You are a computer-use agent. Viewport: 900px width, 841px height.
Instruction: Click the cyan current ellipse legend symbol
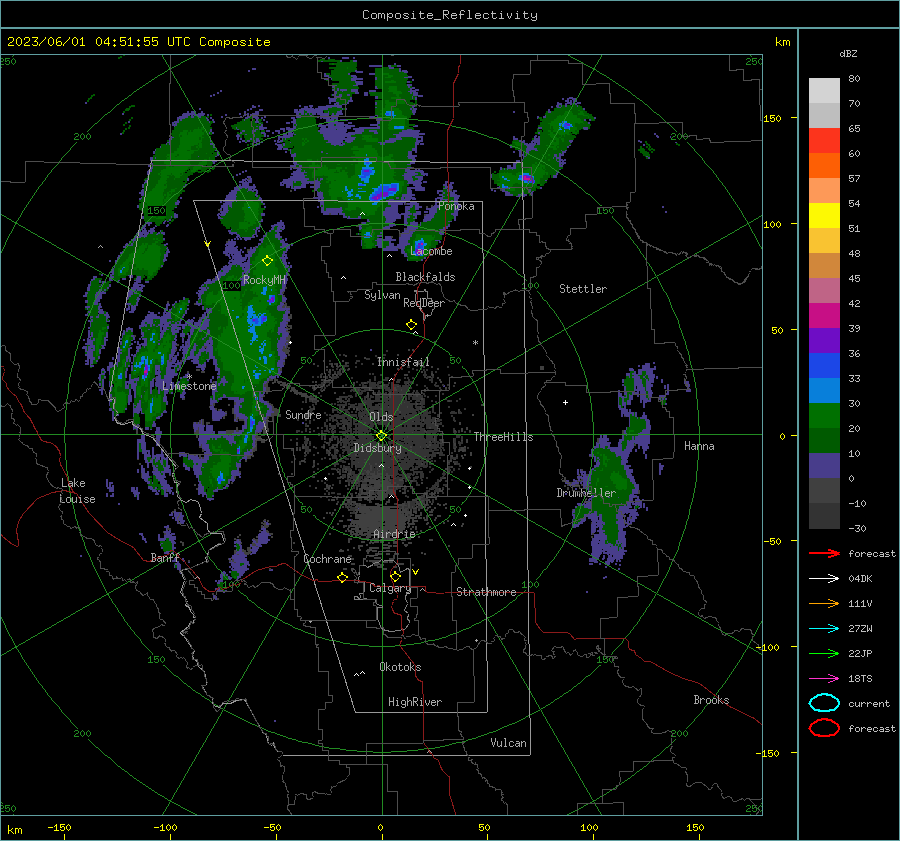[x=824, y=703]
